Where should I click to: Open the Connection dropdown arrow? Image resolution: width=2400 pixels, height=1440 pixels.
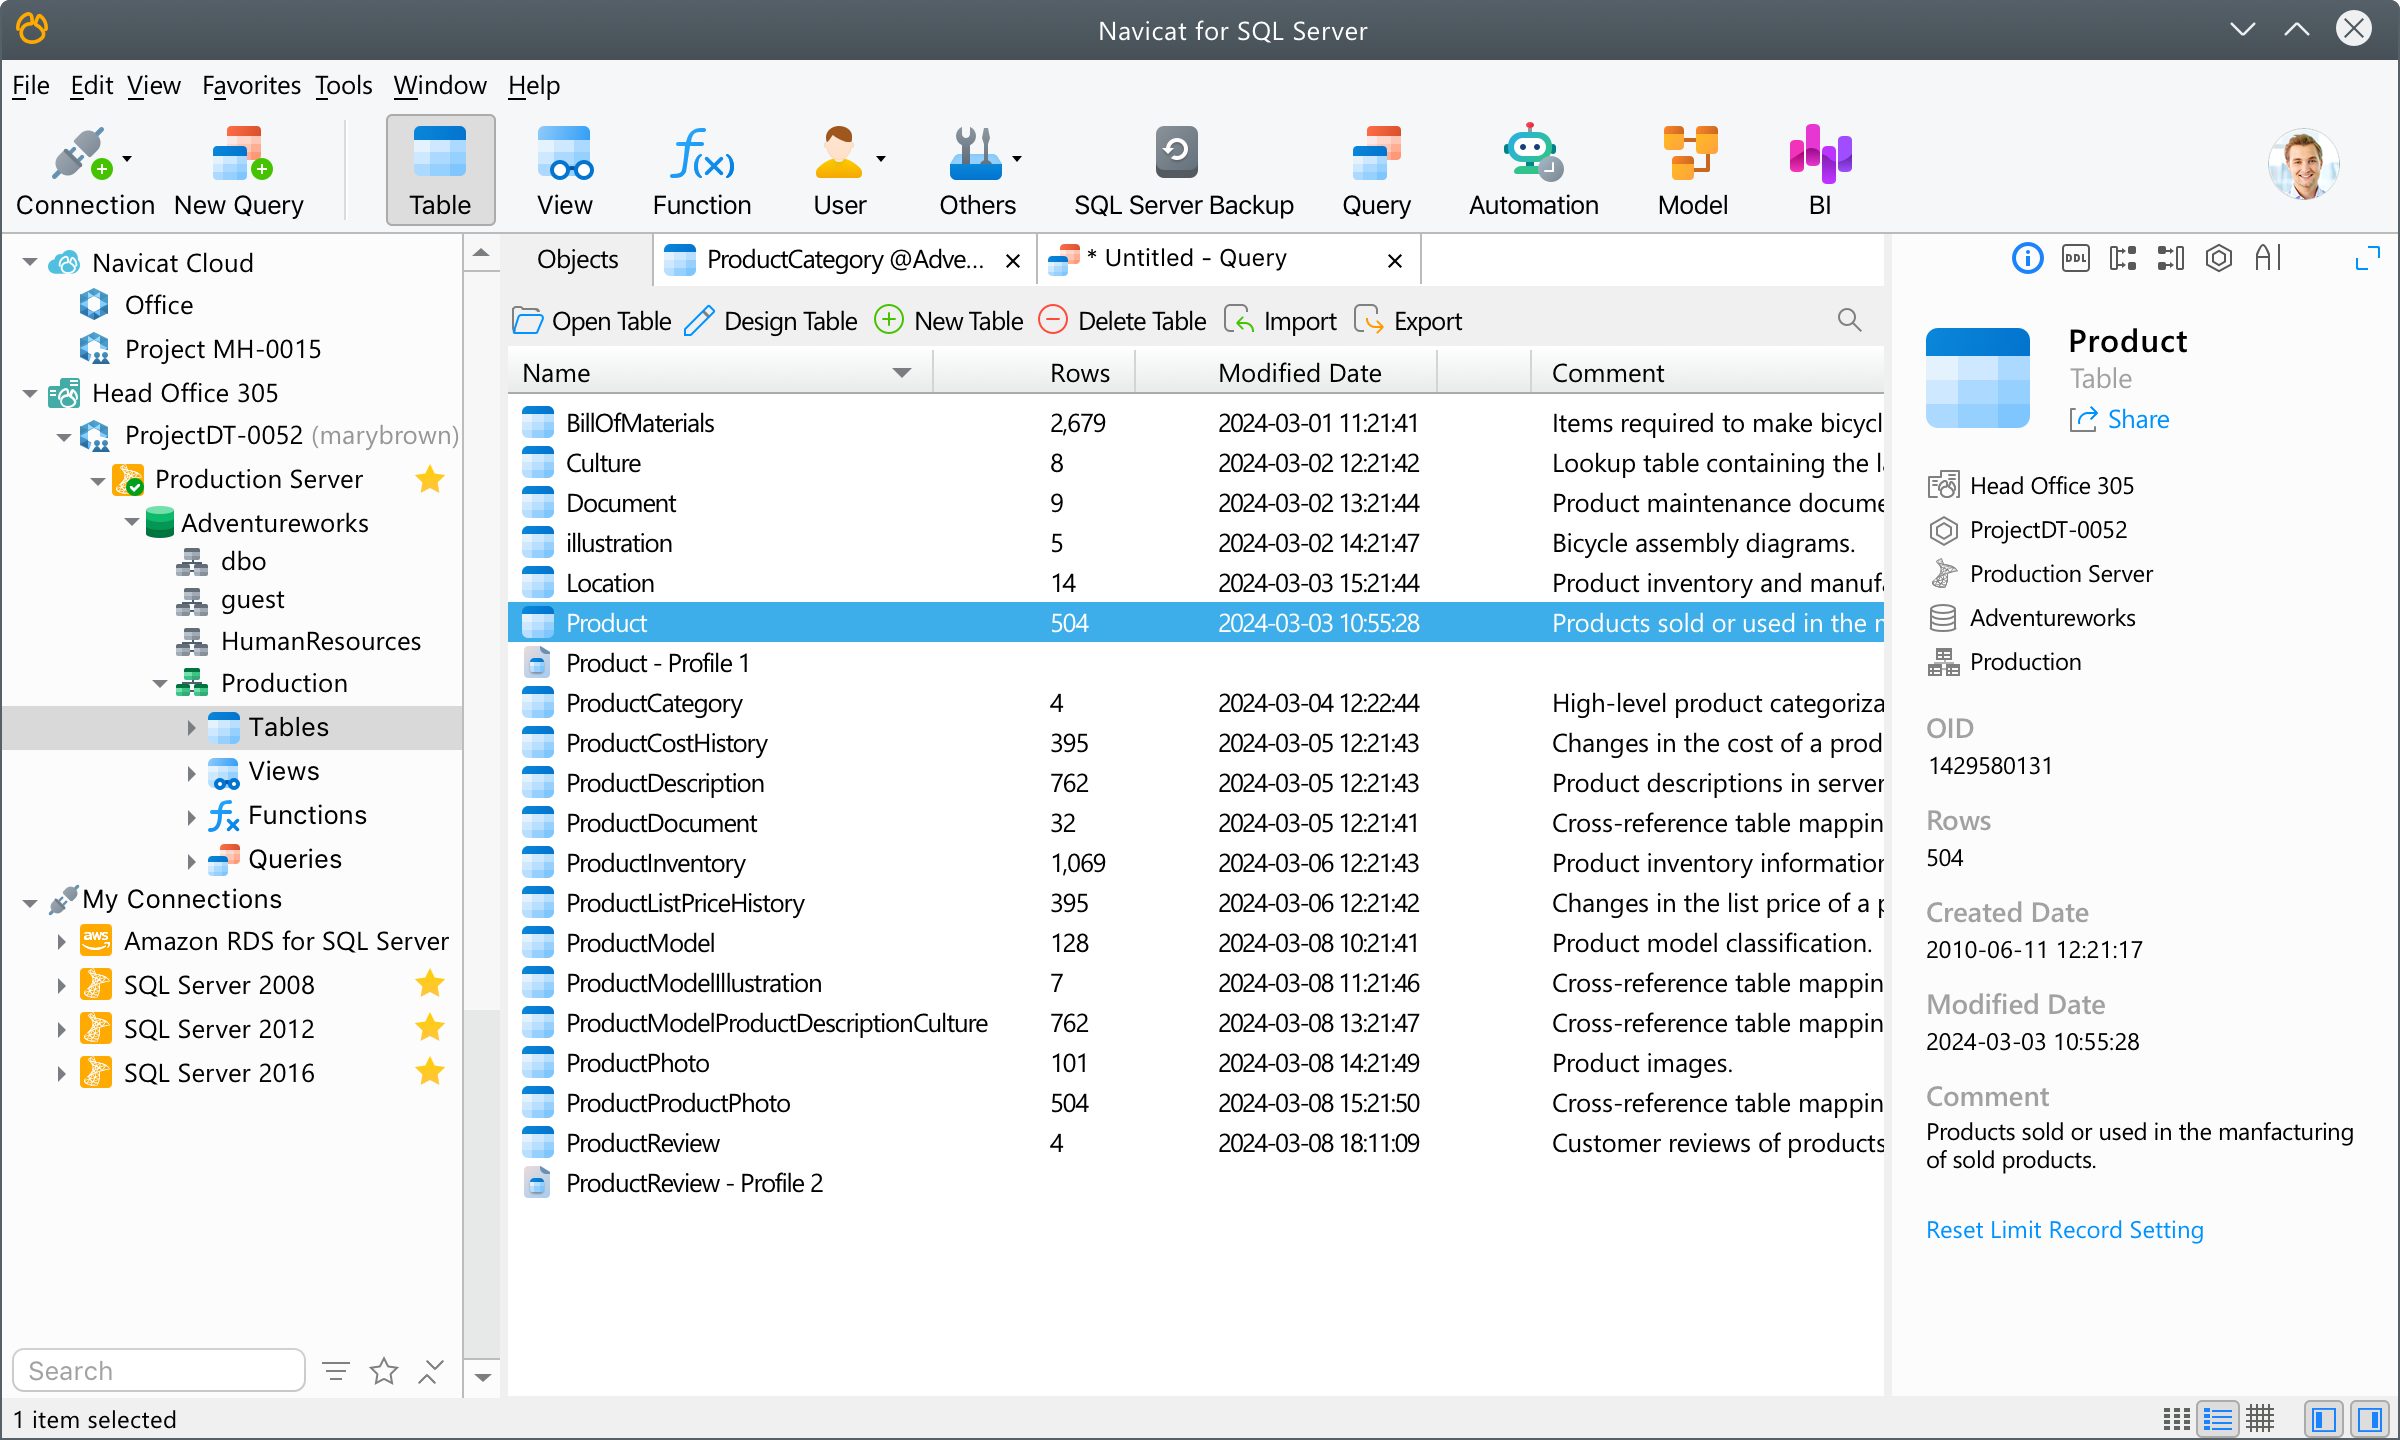[x=127, y=159]
